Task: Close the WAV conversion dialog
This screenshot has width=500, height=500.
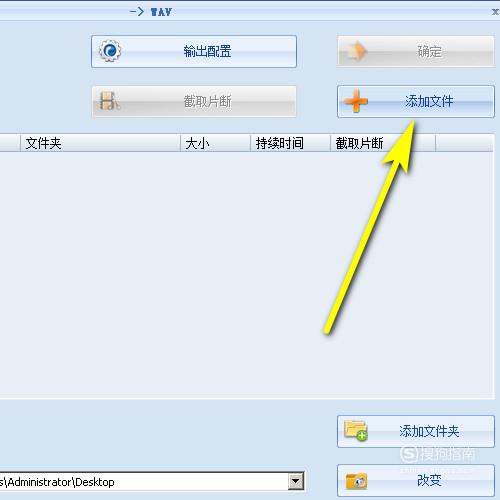Action: (495, 12)
